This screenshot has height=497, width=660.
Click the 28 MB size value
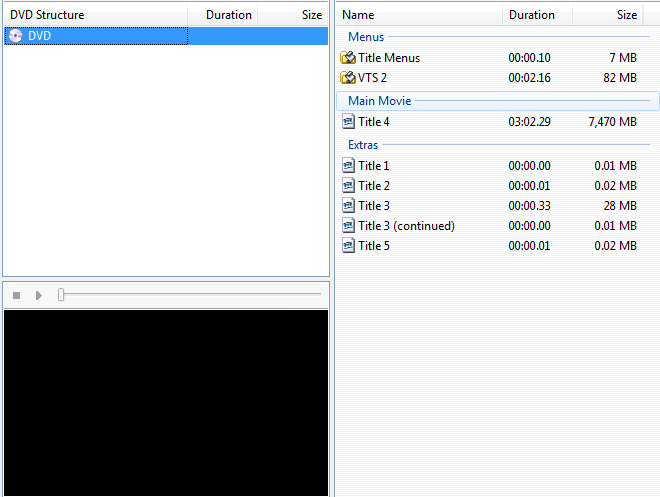tap(620, 206)
